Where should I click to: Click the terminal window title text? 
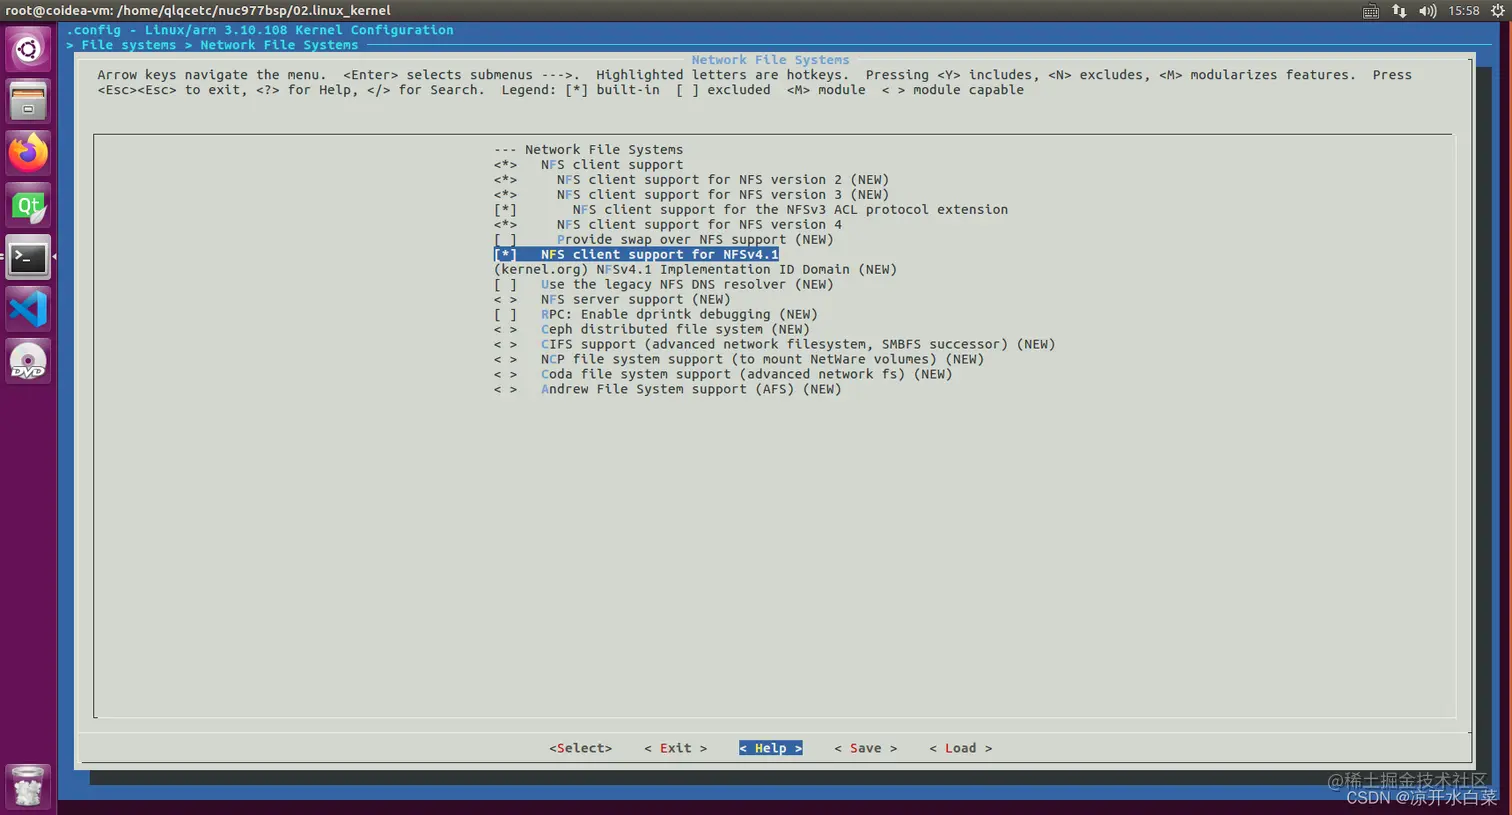(198, 11)
